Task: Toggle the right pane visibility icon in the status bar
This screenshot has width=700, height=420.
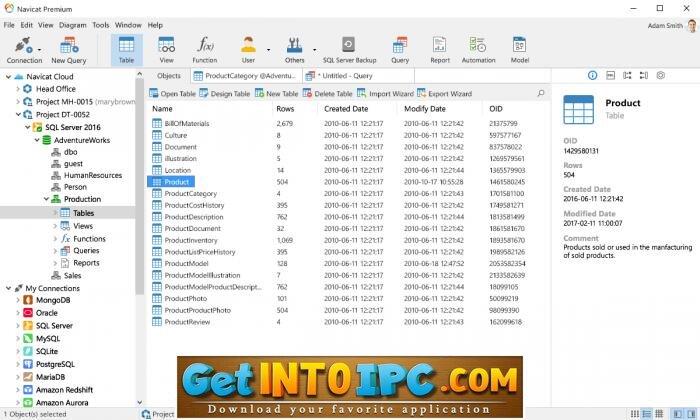Action: point(692,414)
